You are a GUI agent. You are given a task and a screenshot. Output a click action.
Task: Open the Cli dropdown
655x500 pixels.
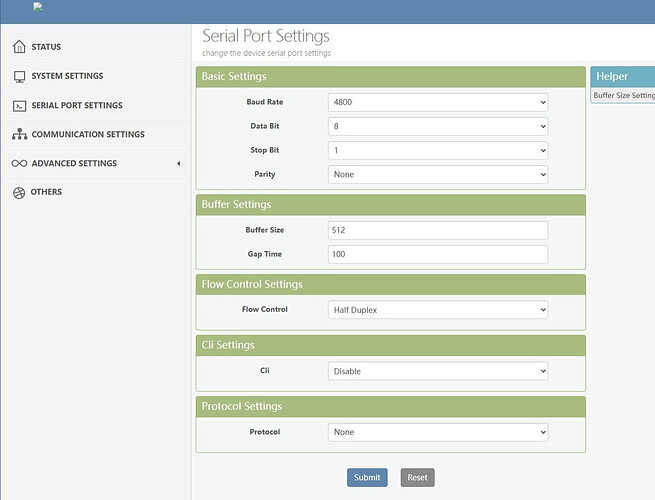coord(437,371)
